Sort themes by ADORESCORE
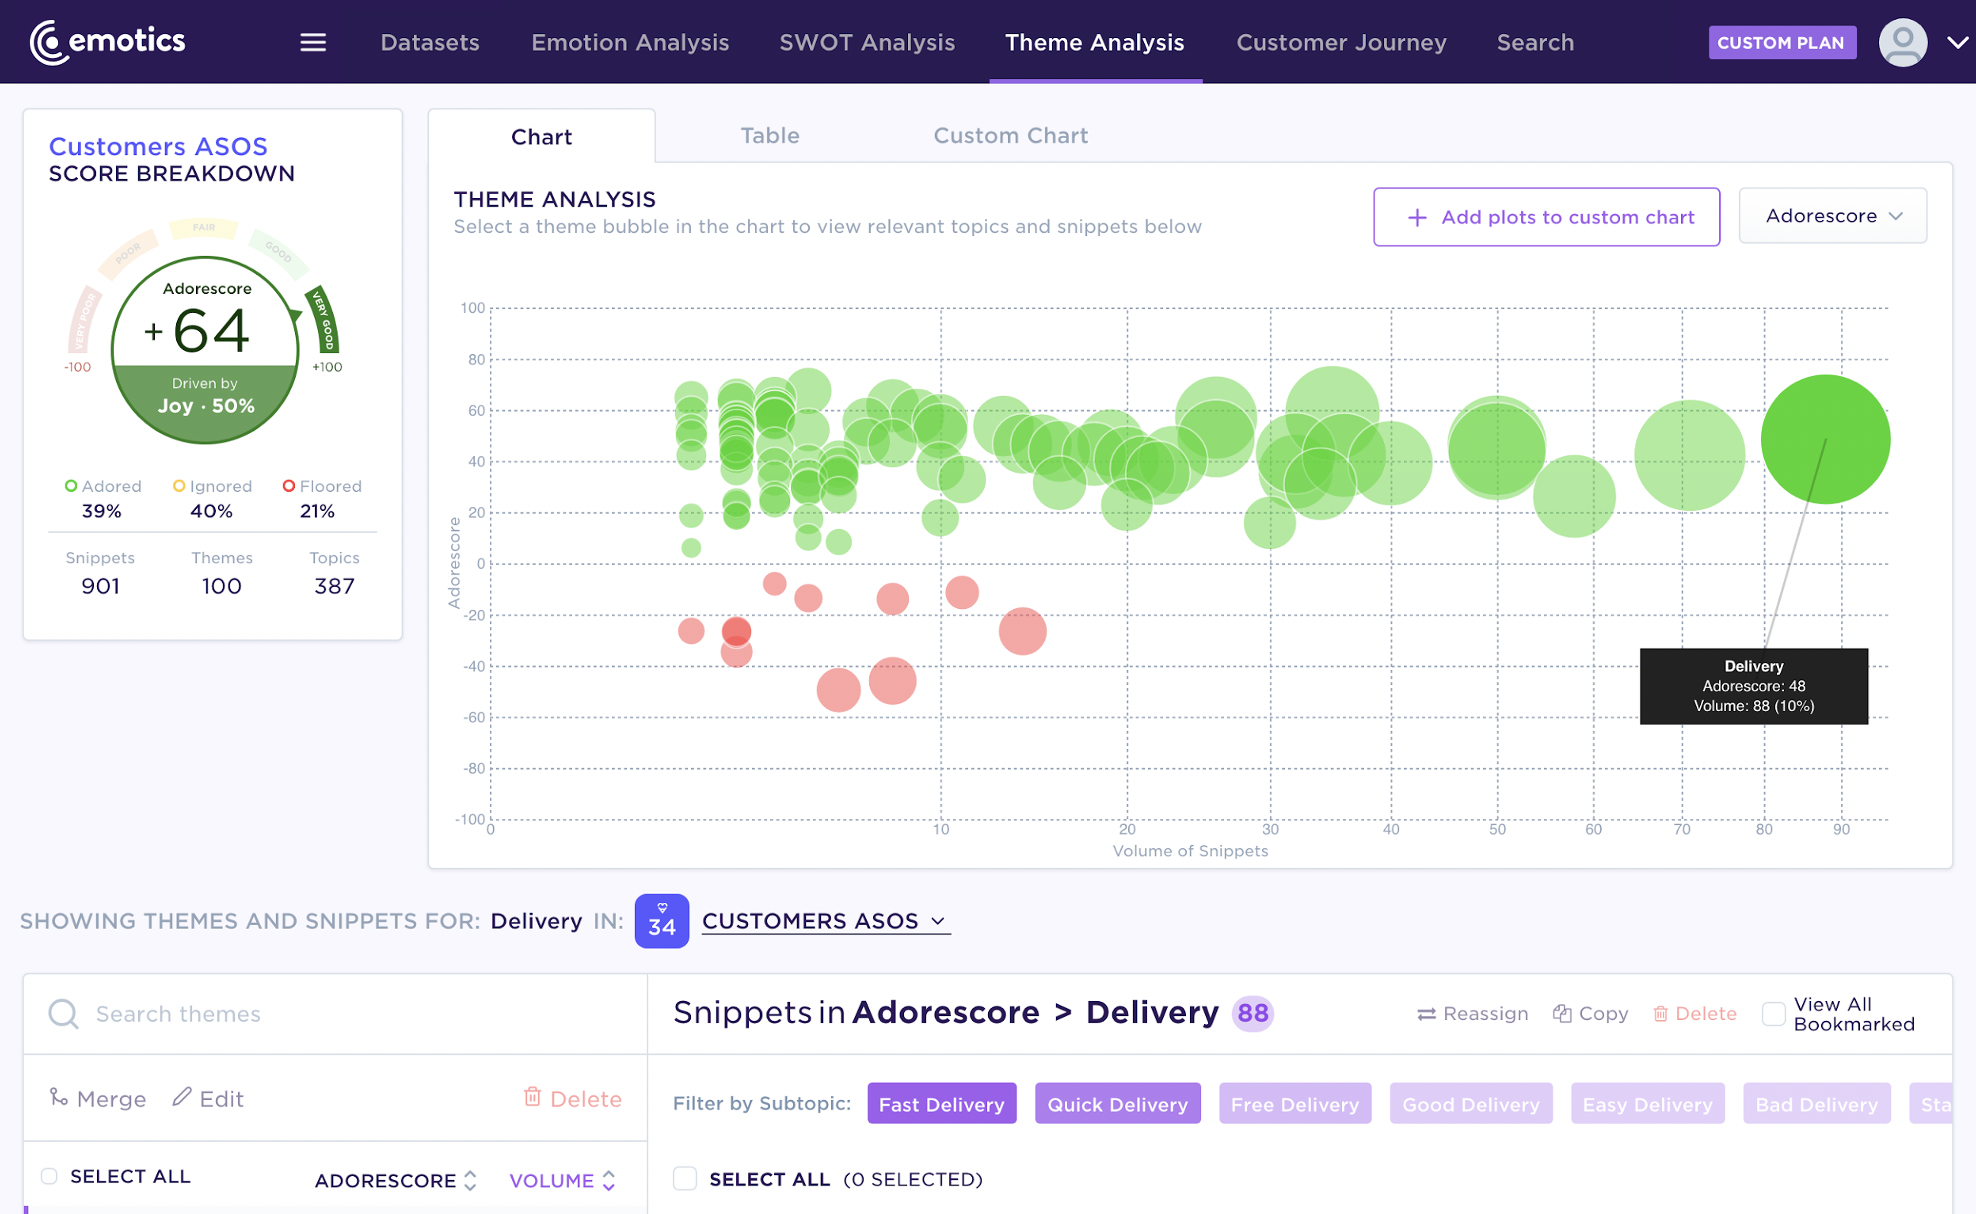The width and height of the screenshot is (1976, 1214). [395, 1181]
